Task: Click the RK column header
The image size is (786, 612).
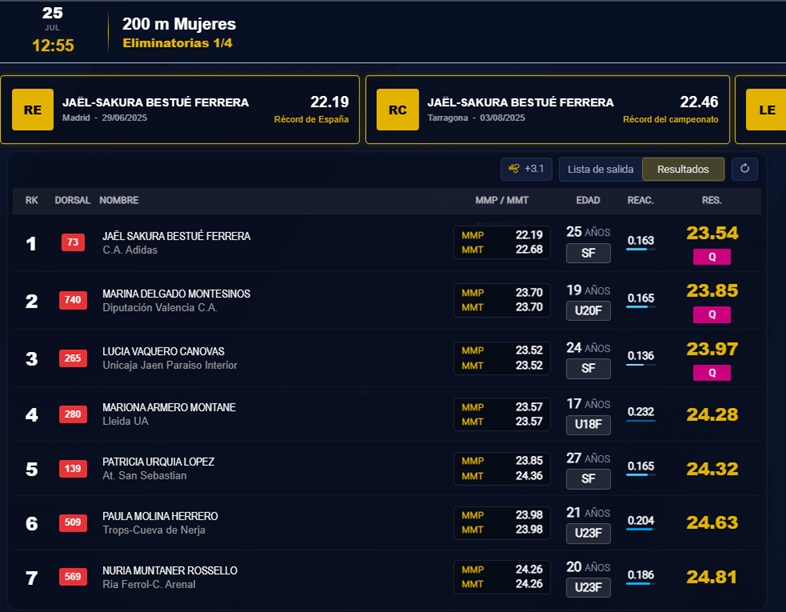Action: coord(32,200)
